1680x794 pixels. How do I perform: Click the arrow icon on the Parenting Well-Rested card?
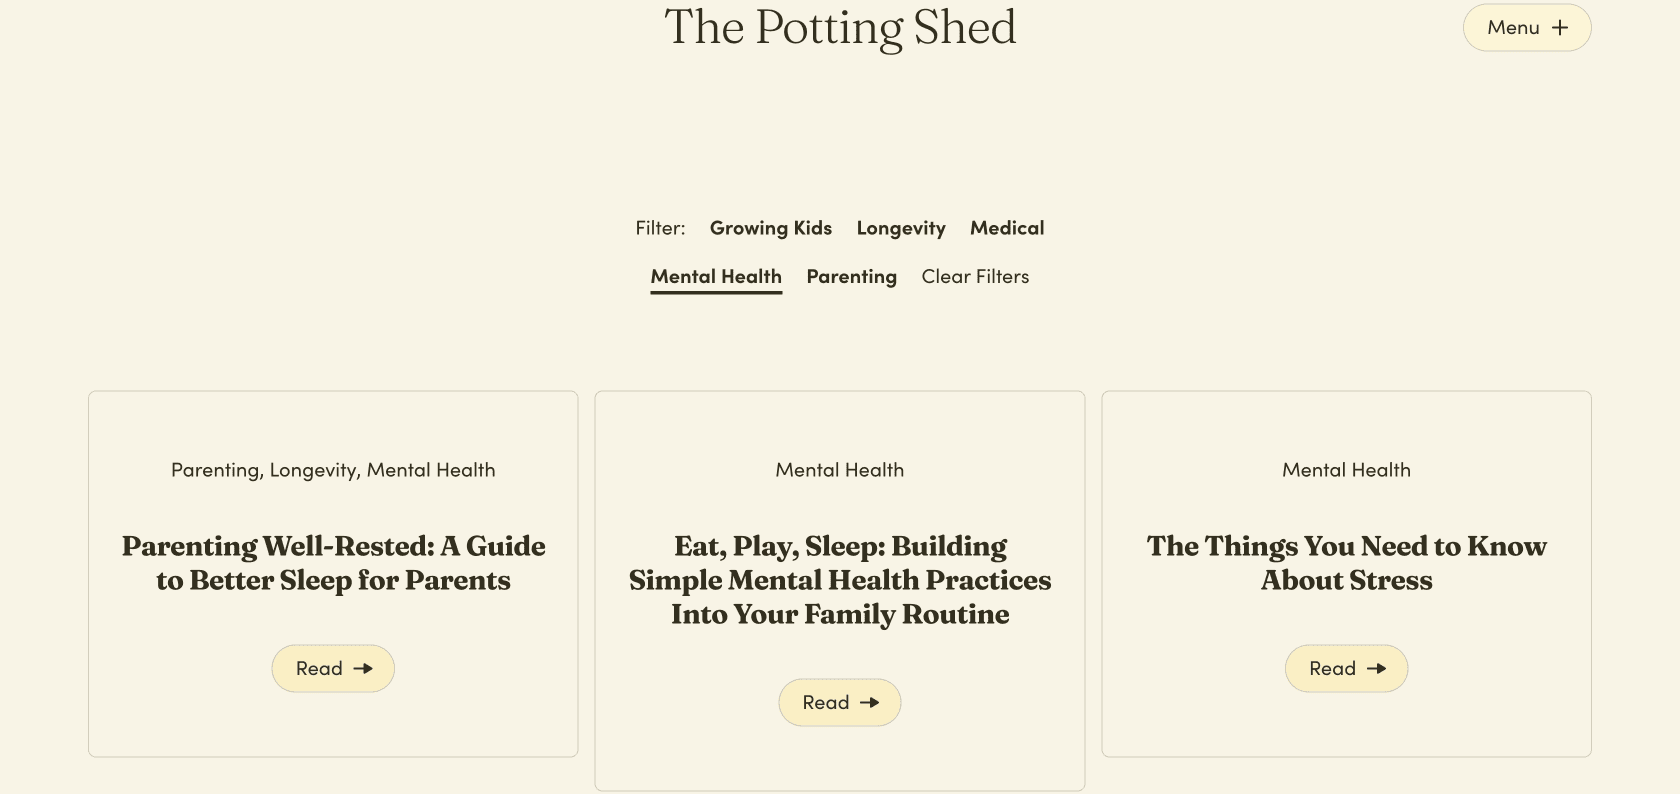tap(363, 669)
